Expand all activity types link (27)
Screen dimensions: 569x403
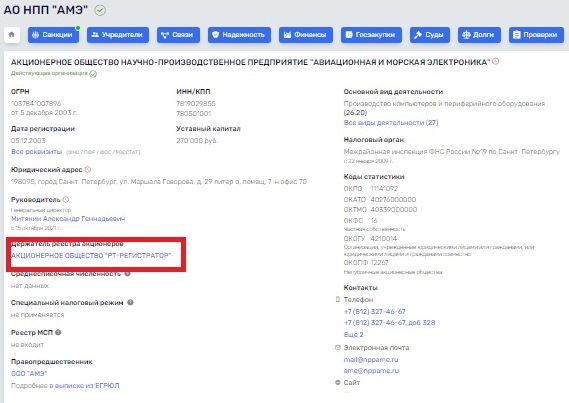pos(391,123)
